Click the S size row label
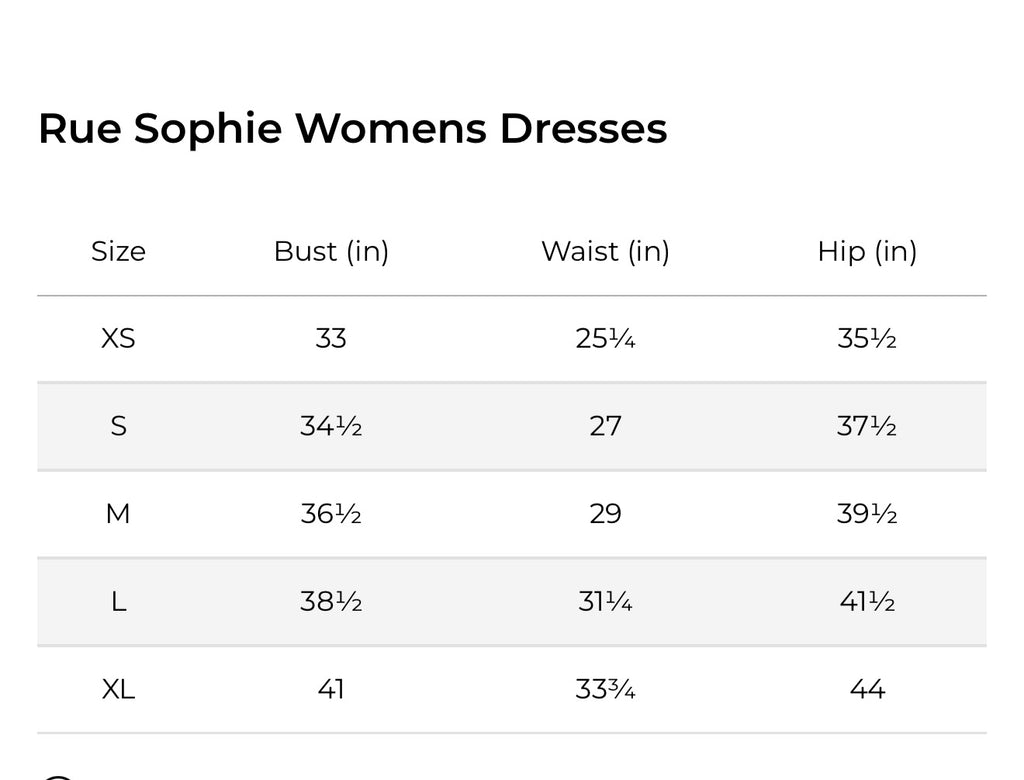This screenshot has height=780, width=1024. pyautogui.click(x=118, y=426)
